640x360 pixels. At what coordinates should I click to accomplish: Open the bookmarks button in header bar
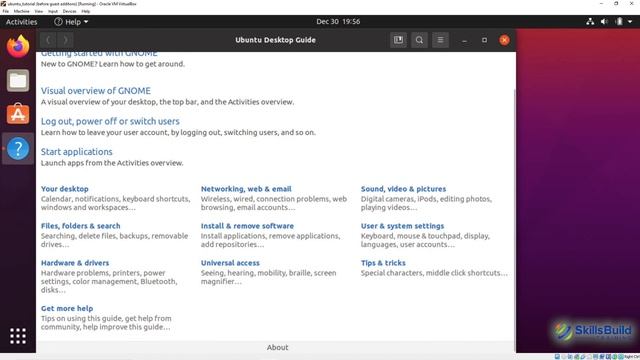coord(398,40)
